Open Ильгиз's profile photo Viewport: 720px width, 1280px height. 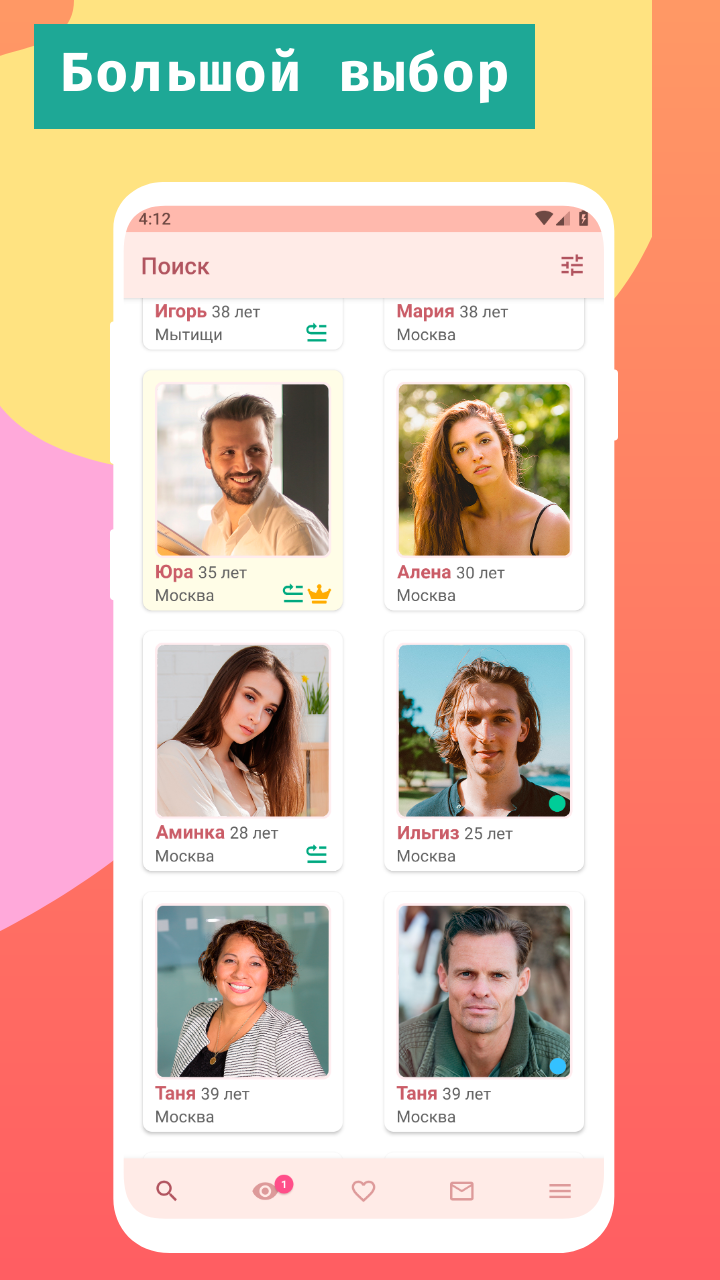485,731
